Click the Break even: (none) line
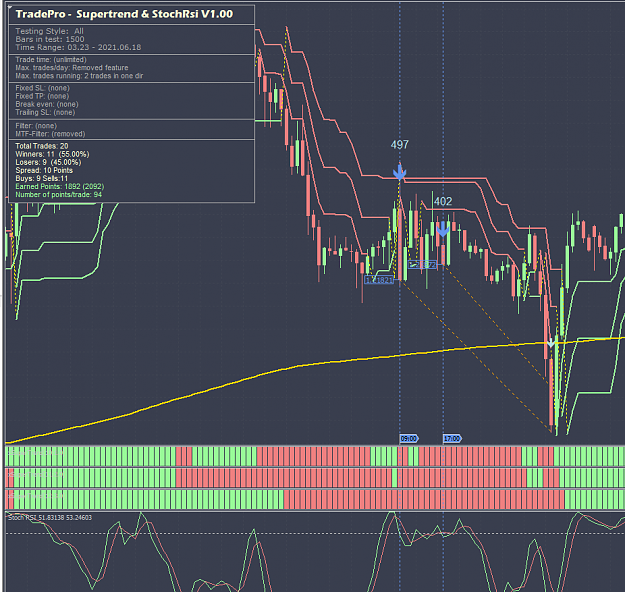 [x=47, y=104]
